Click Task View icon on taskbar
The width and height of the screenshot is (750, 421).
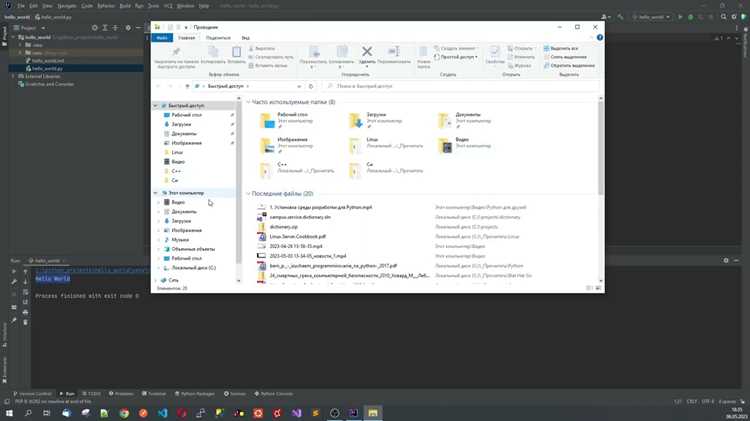pyautogui.click(x=46, y=413)
